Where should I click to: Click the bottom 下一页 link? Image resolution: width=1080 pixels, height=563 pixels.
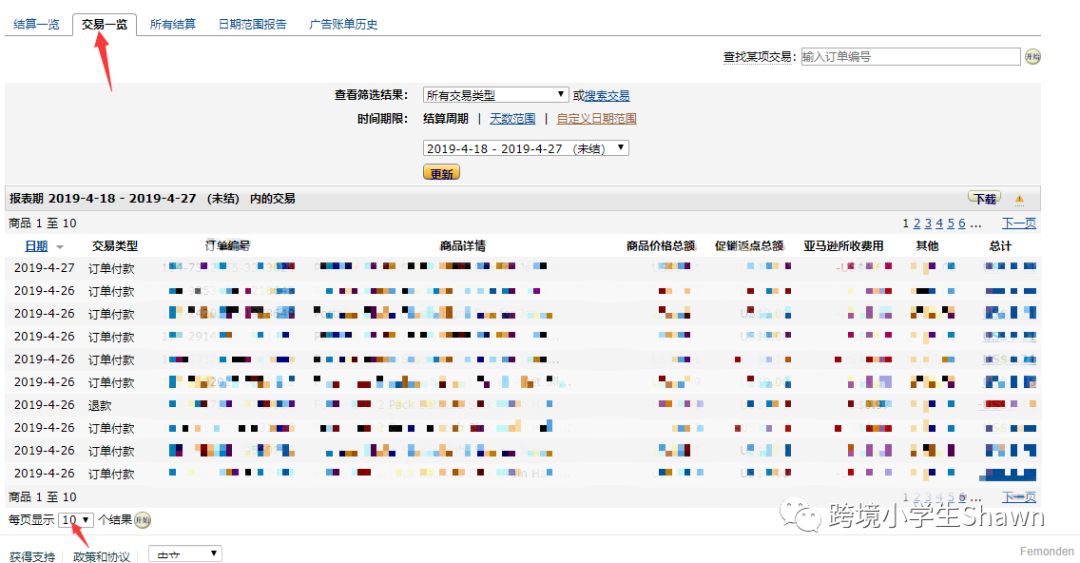pos(1019,497)
